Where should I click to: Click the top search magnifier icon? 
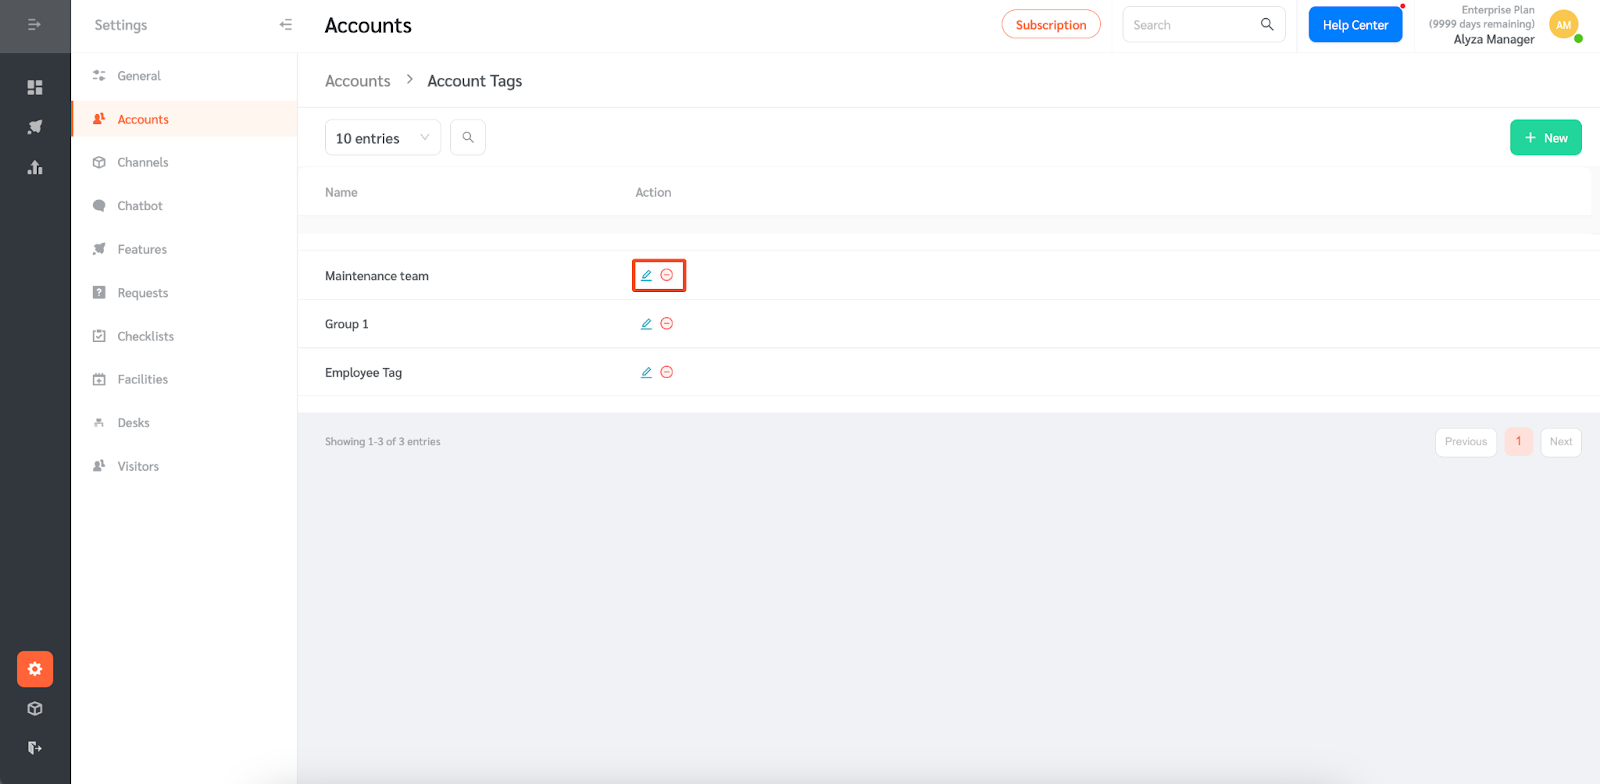tap(1267, 24)
